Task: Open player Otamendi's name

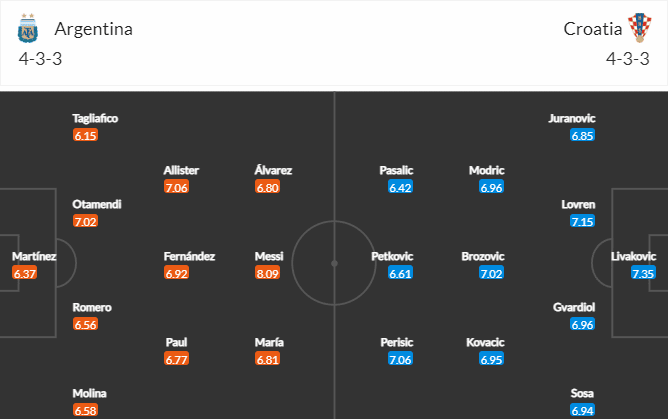Action: tap(97, 204)
